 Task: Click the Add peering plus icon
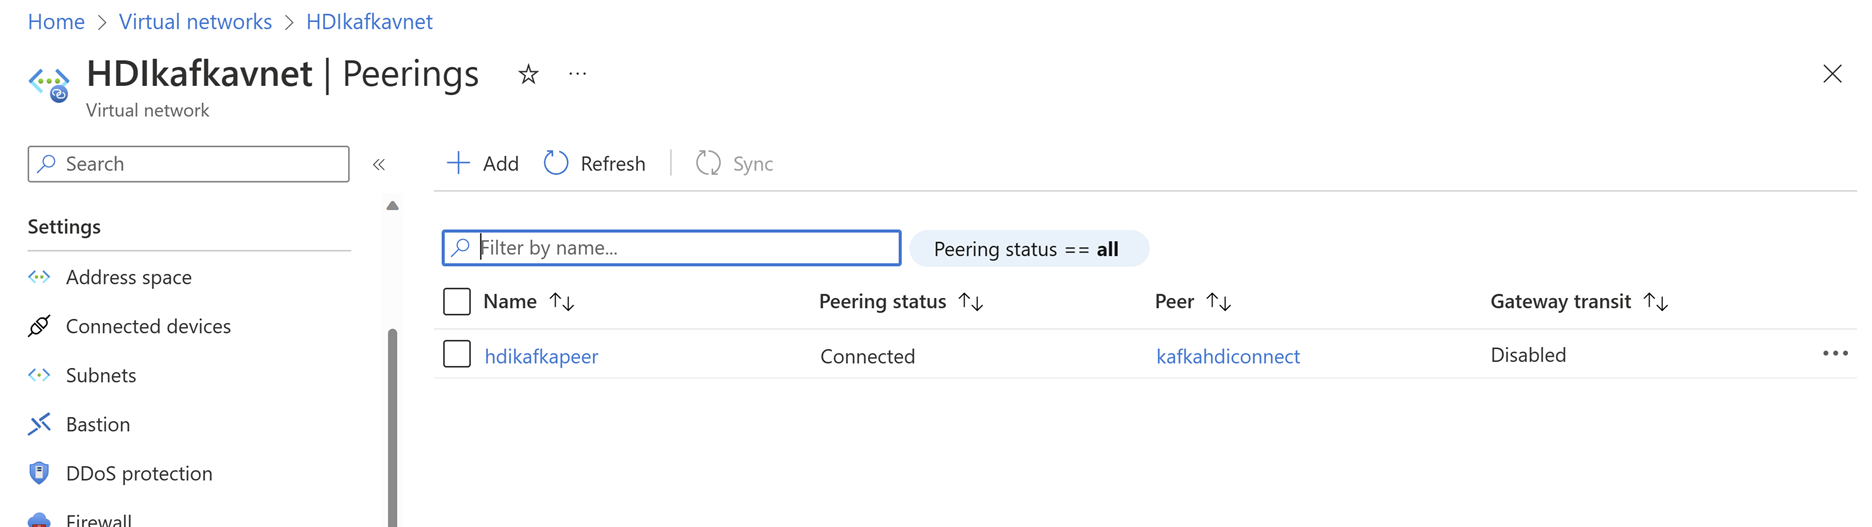pos(458,163)
